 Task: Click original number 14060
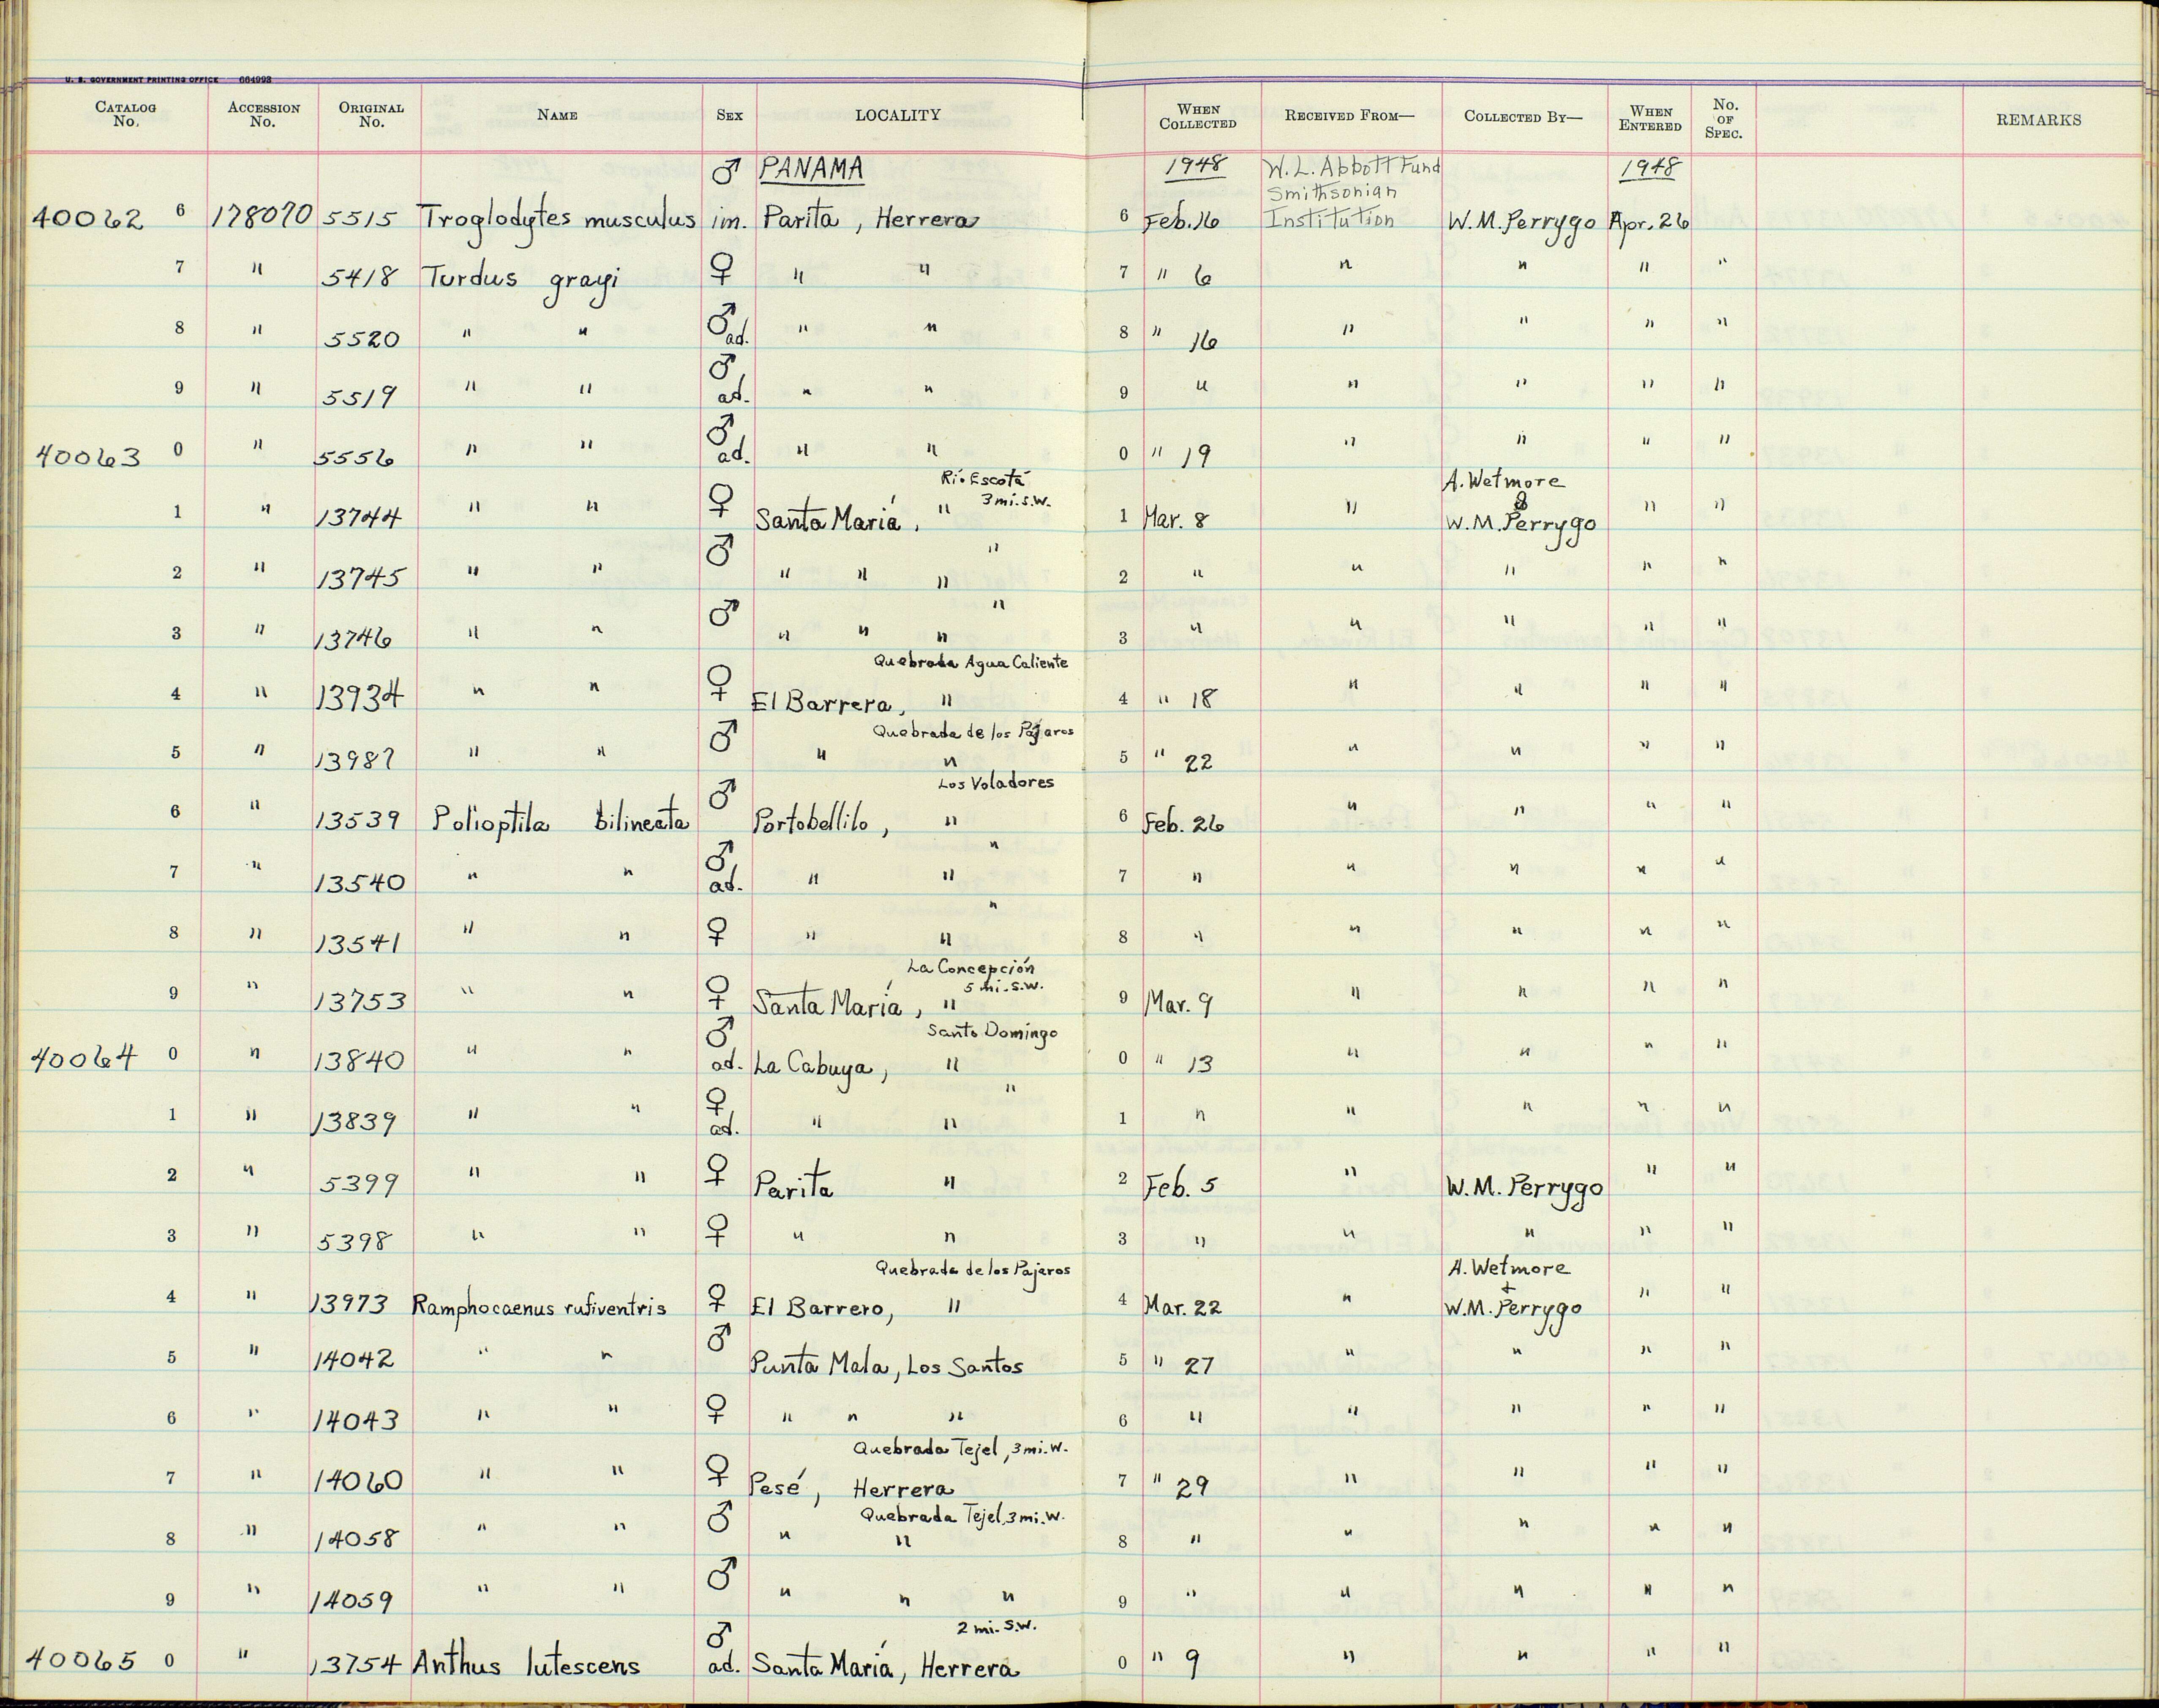pos(358,1480)
